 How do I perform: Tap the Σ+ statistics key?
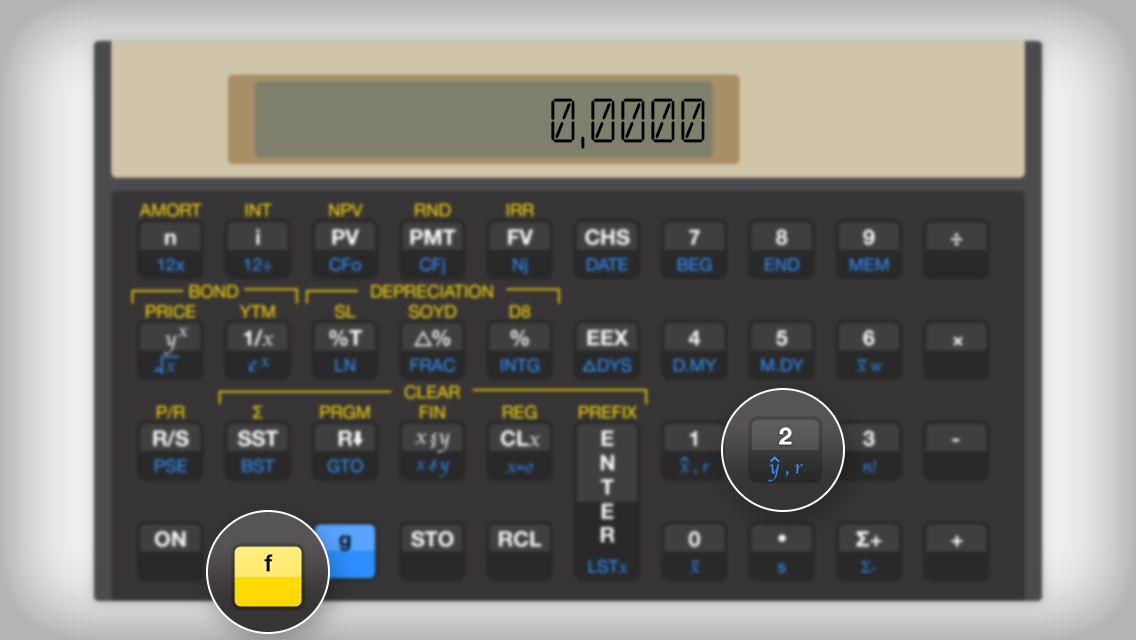[x=868, y=548]
